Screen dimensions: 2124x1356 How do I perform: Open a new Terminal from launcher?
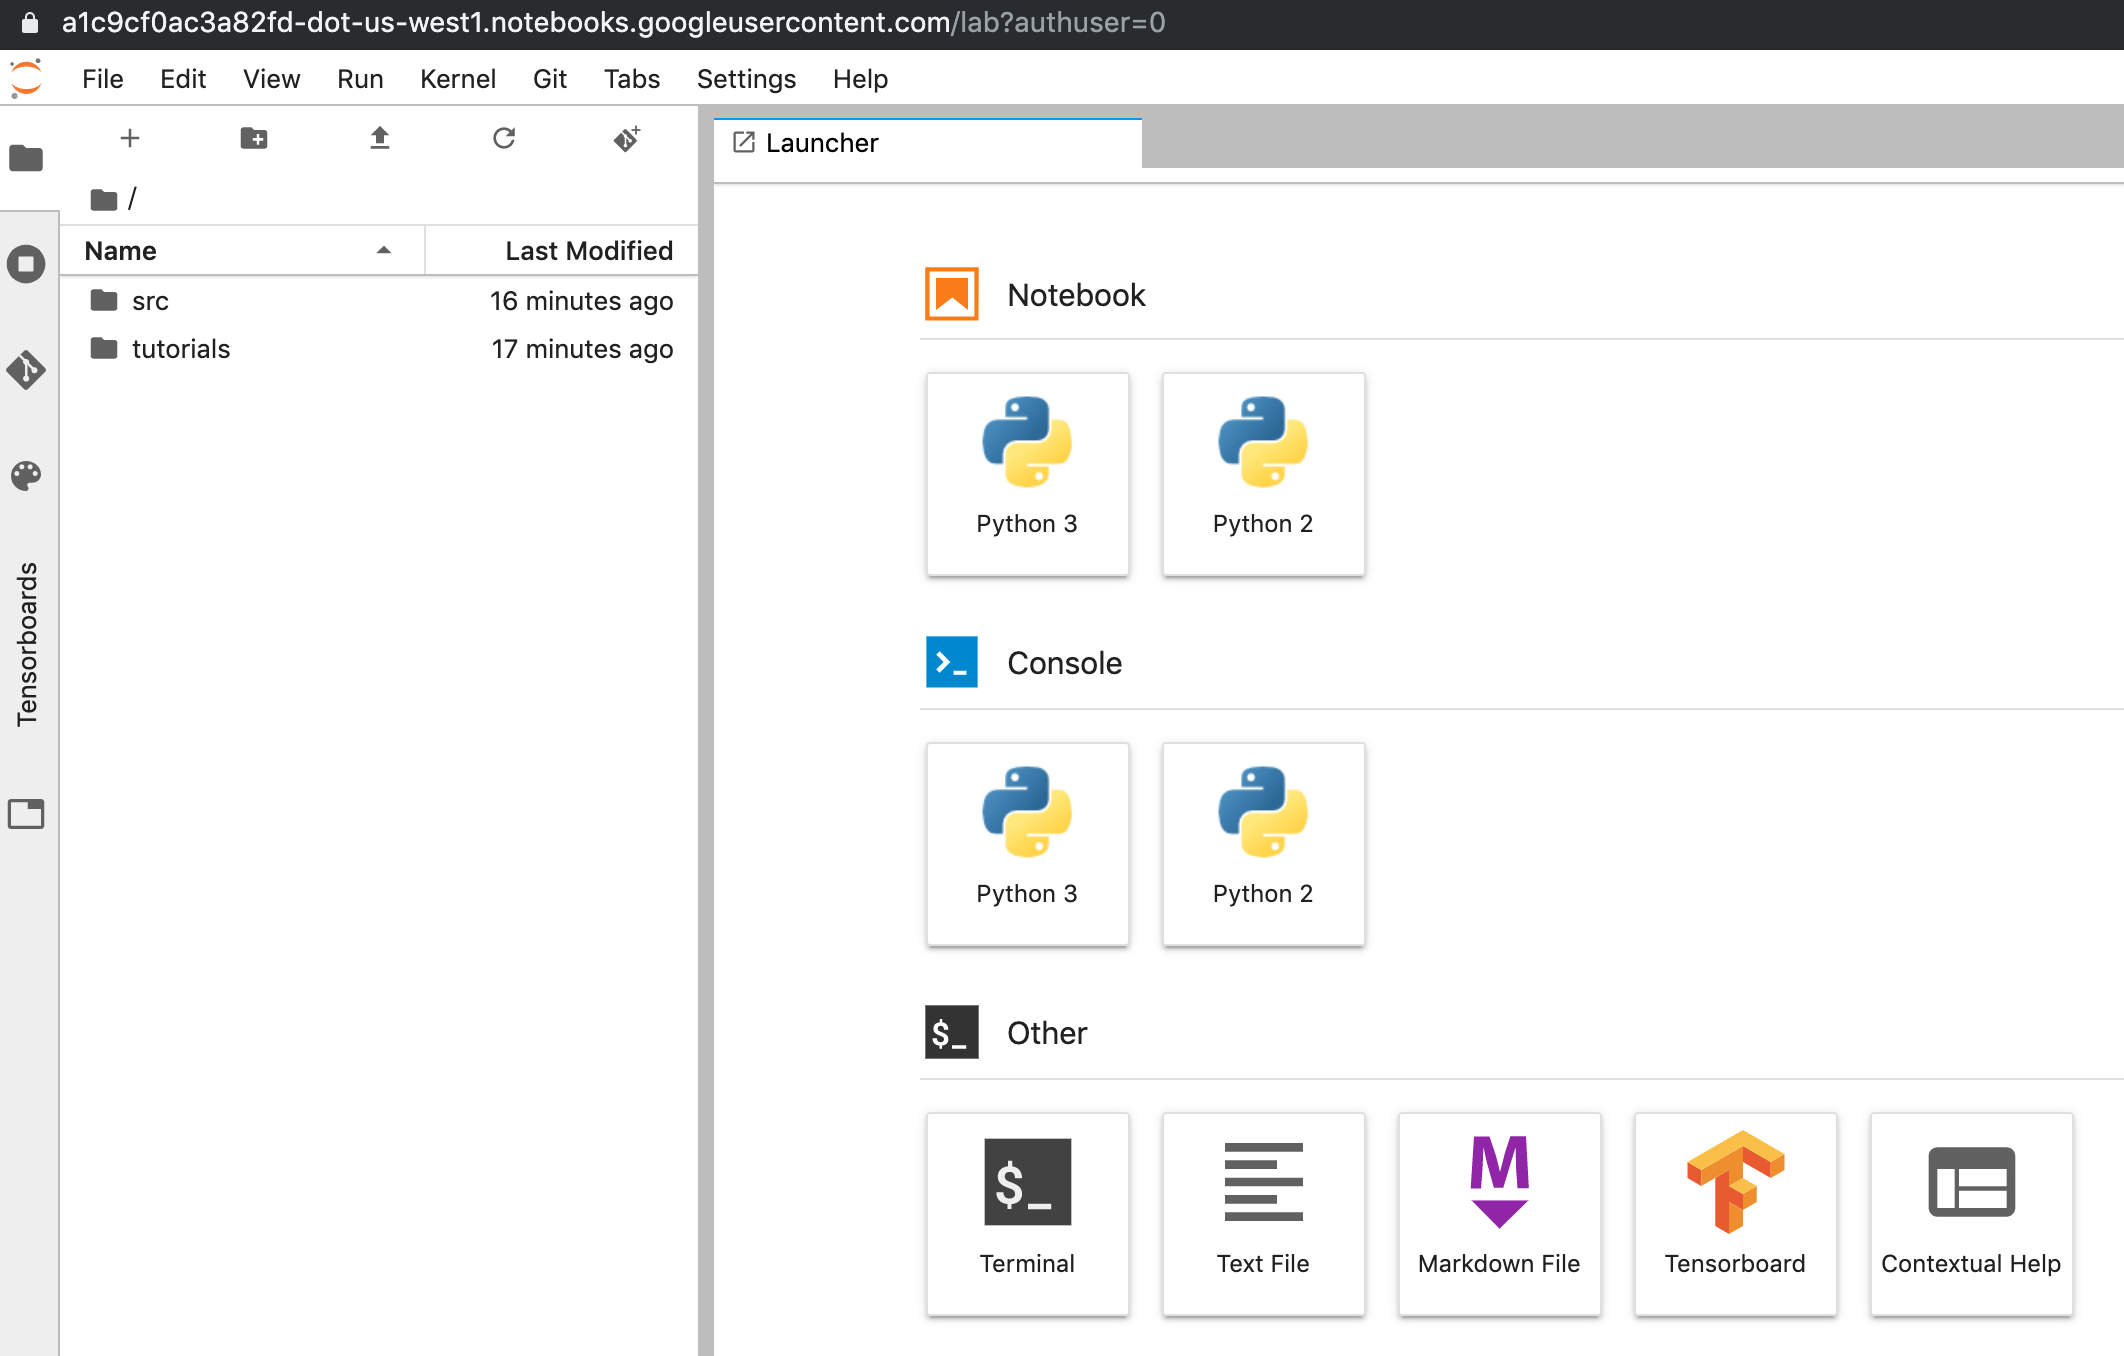(1027, 1213)
